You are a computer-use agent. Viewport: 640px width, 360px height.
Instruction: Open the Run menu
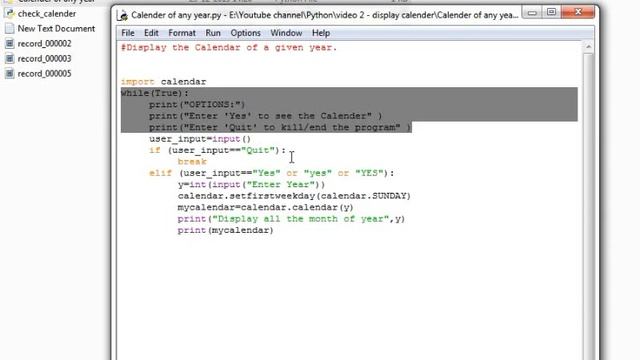213,33
